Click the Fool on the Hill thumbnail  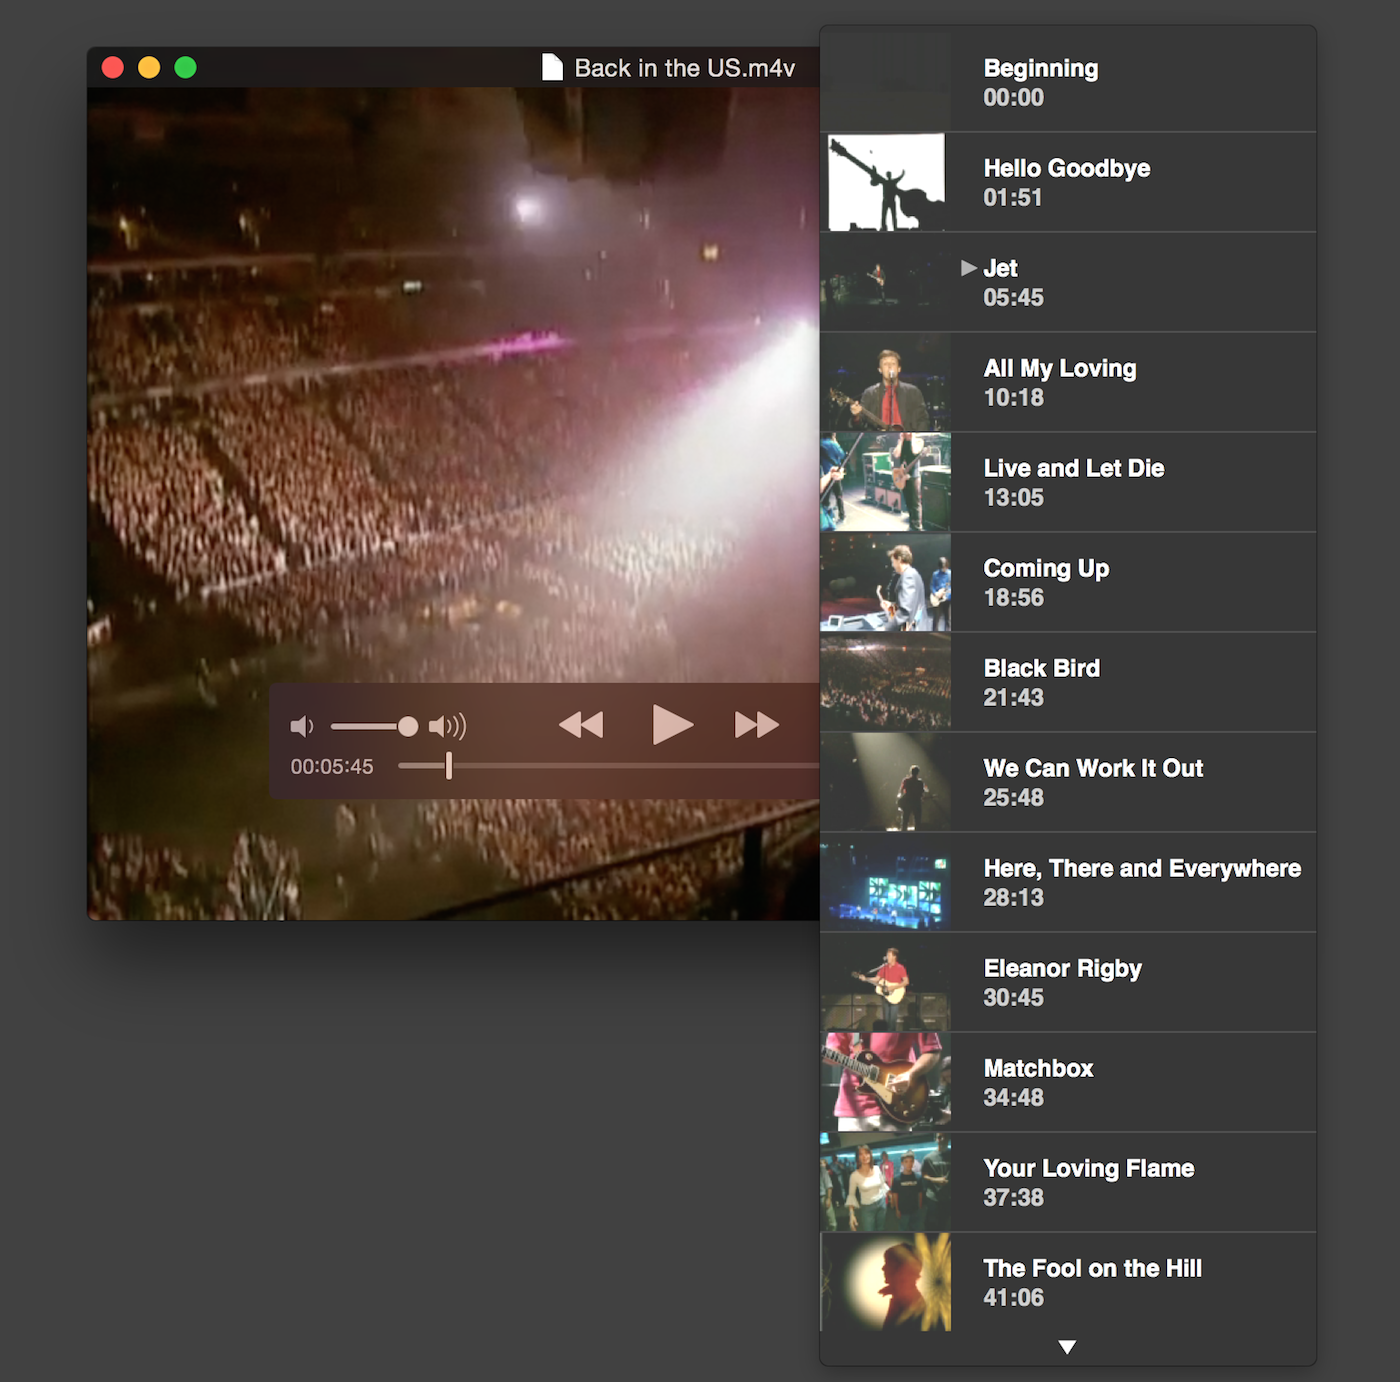pyautogui.click(x=885, y=1282)
